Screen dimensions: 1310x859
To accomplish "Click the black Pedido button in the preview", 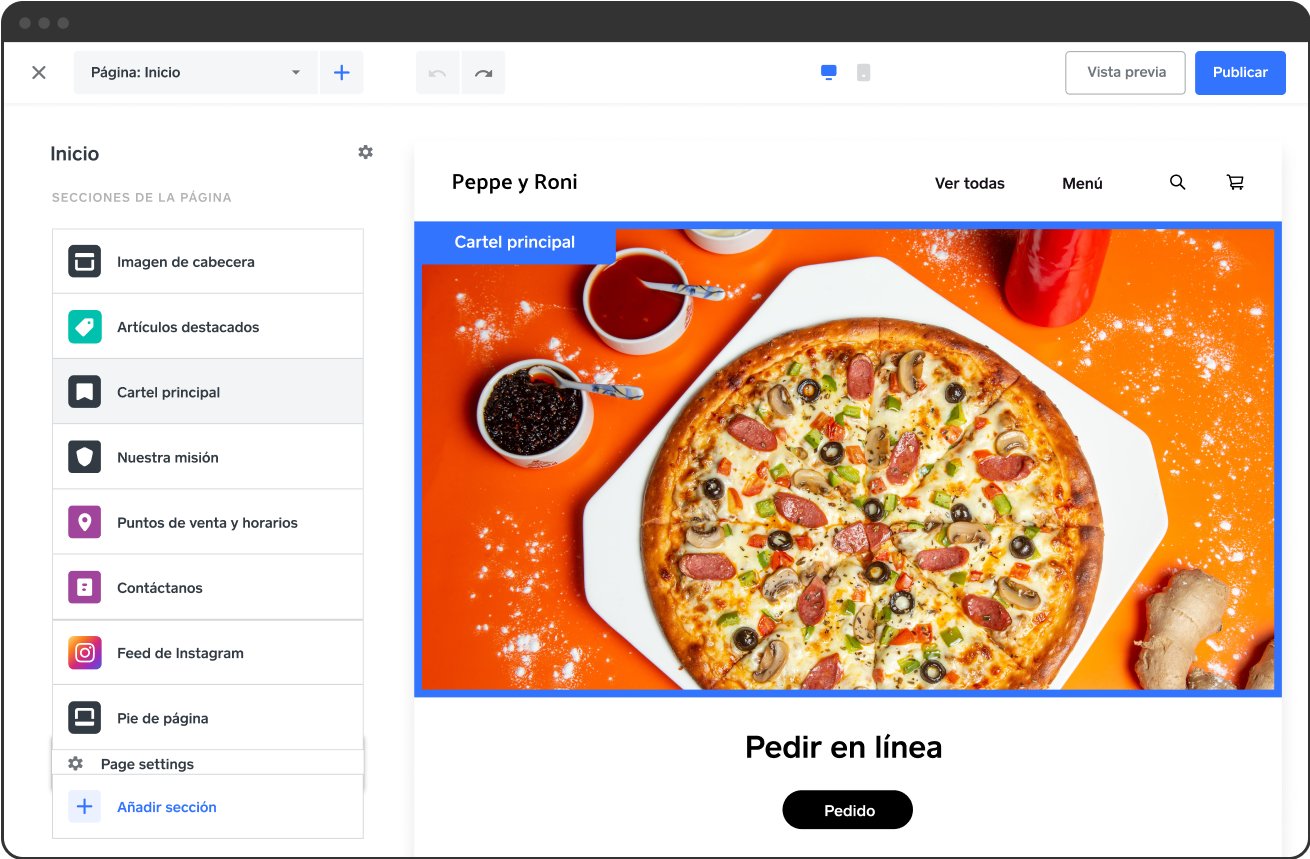I will click(847, 810).
